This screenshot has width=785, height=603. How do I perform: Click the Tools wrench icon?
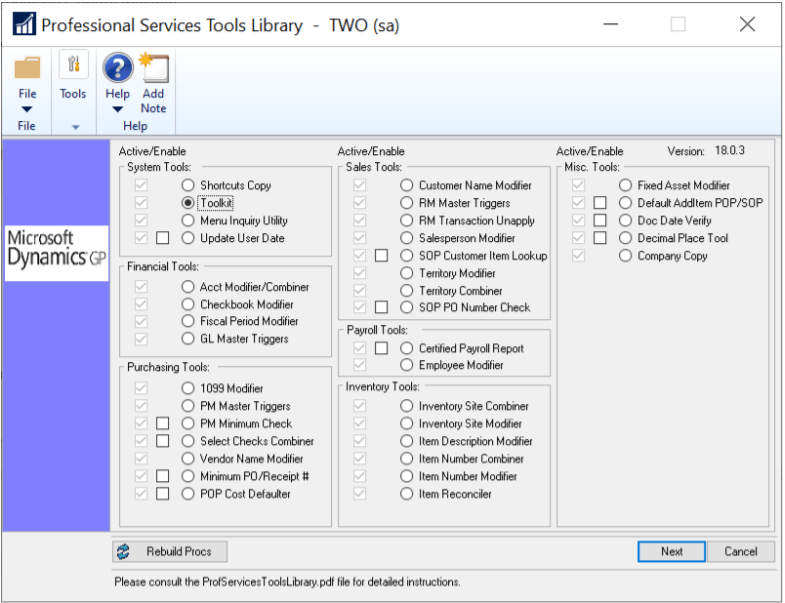point(73,66)
